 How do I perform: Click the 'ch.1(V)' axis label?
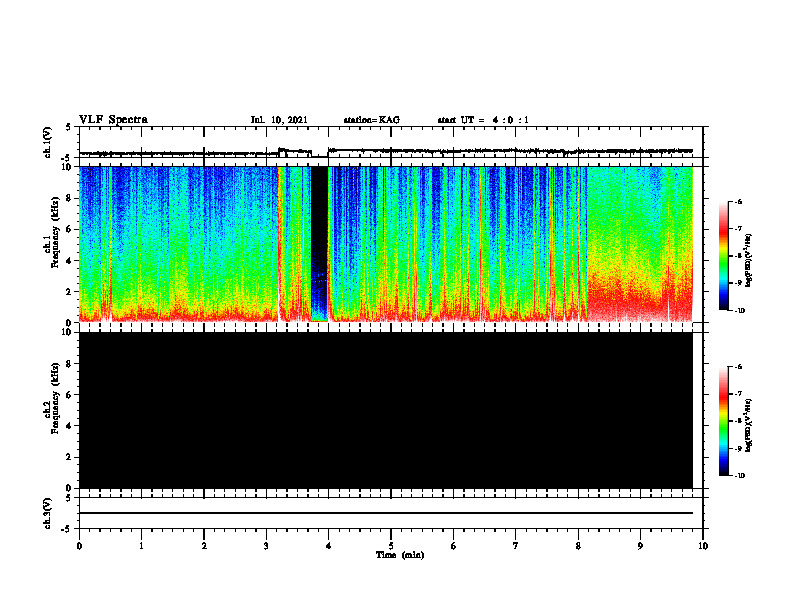click(x=48, y=142)
